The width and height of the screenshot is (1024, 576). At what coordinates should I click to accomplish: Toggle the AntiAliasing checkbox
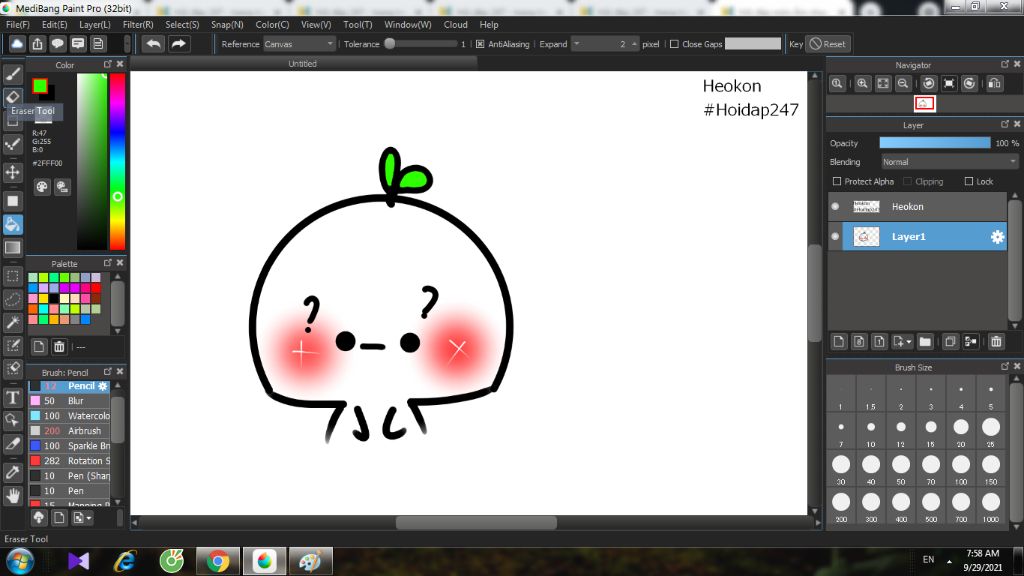coord(480,44)
